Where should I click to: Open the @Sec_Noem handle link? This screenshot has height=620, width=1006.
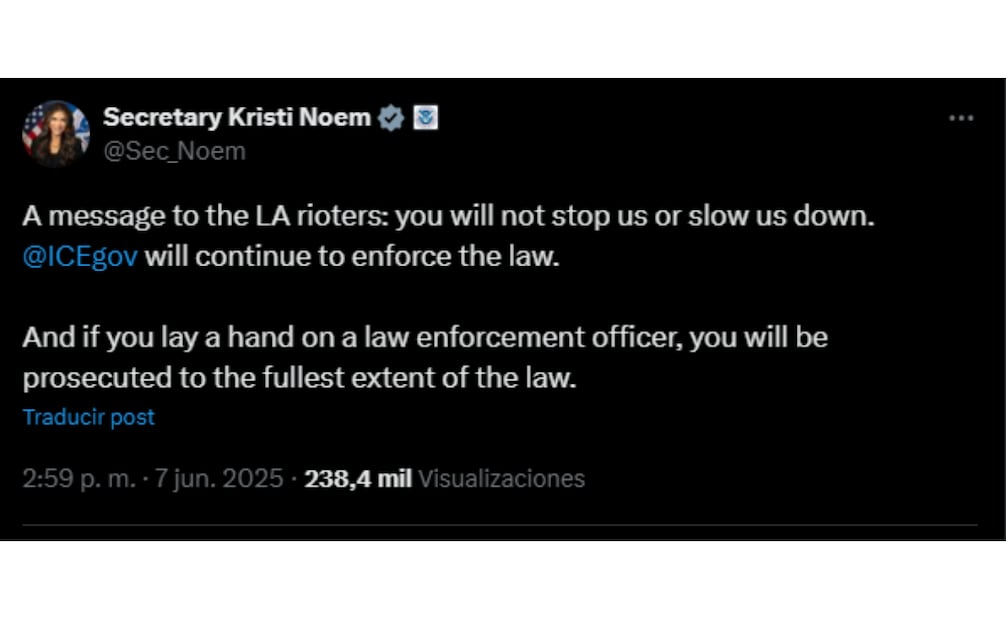pos(174,151)
